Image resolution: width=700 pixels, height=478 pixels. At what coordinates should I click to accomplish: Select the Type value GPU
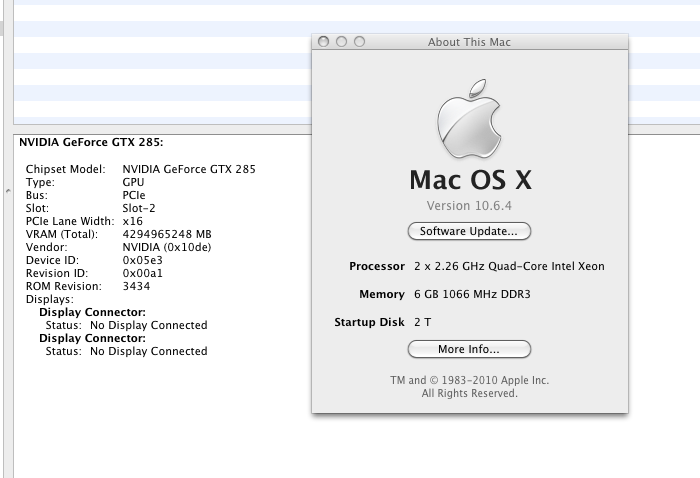133,182
